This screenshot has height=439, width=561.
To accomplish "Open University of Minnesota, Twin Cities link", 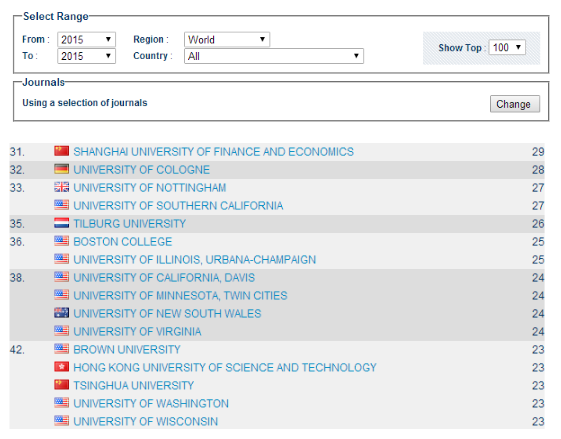I will click(180, 296).
